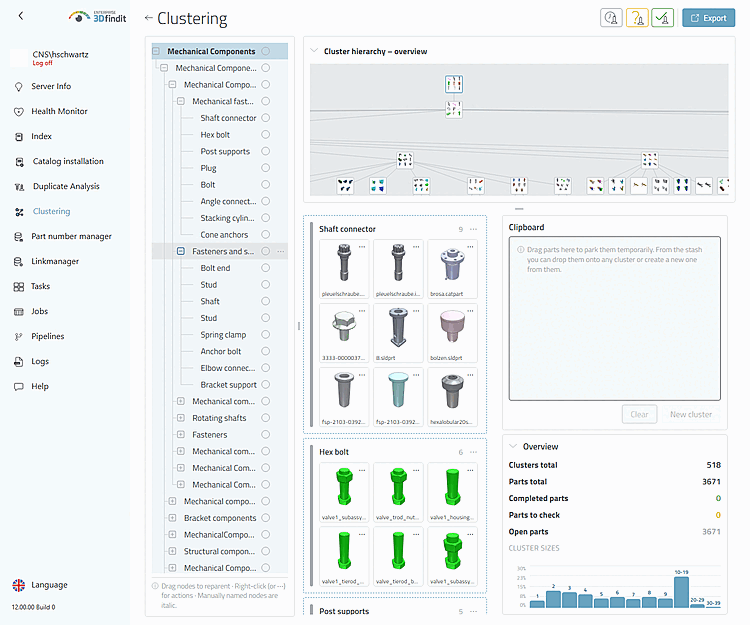
Task: Toggle the status circle for Hex bolt row
Action: 266,134
